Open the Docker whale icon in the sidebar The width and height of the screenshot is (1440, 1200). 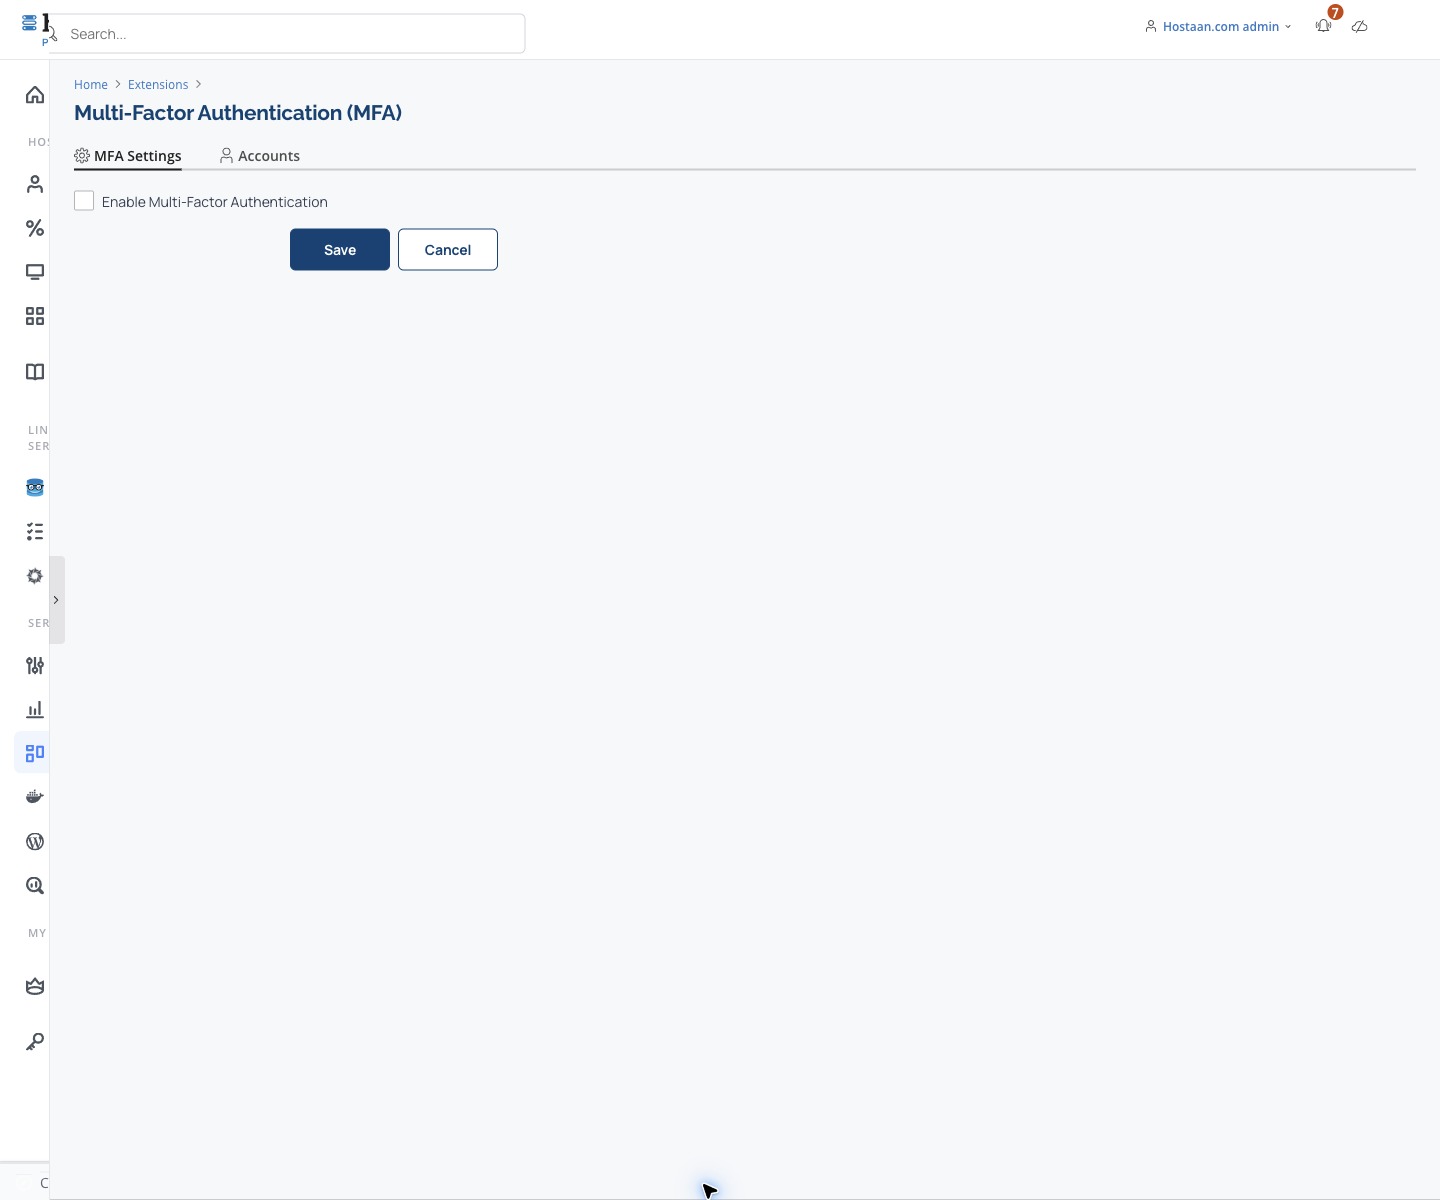[35, 797]
